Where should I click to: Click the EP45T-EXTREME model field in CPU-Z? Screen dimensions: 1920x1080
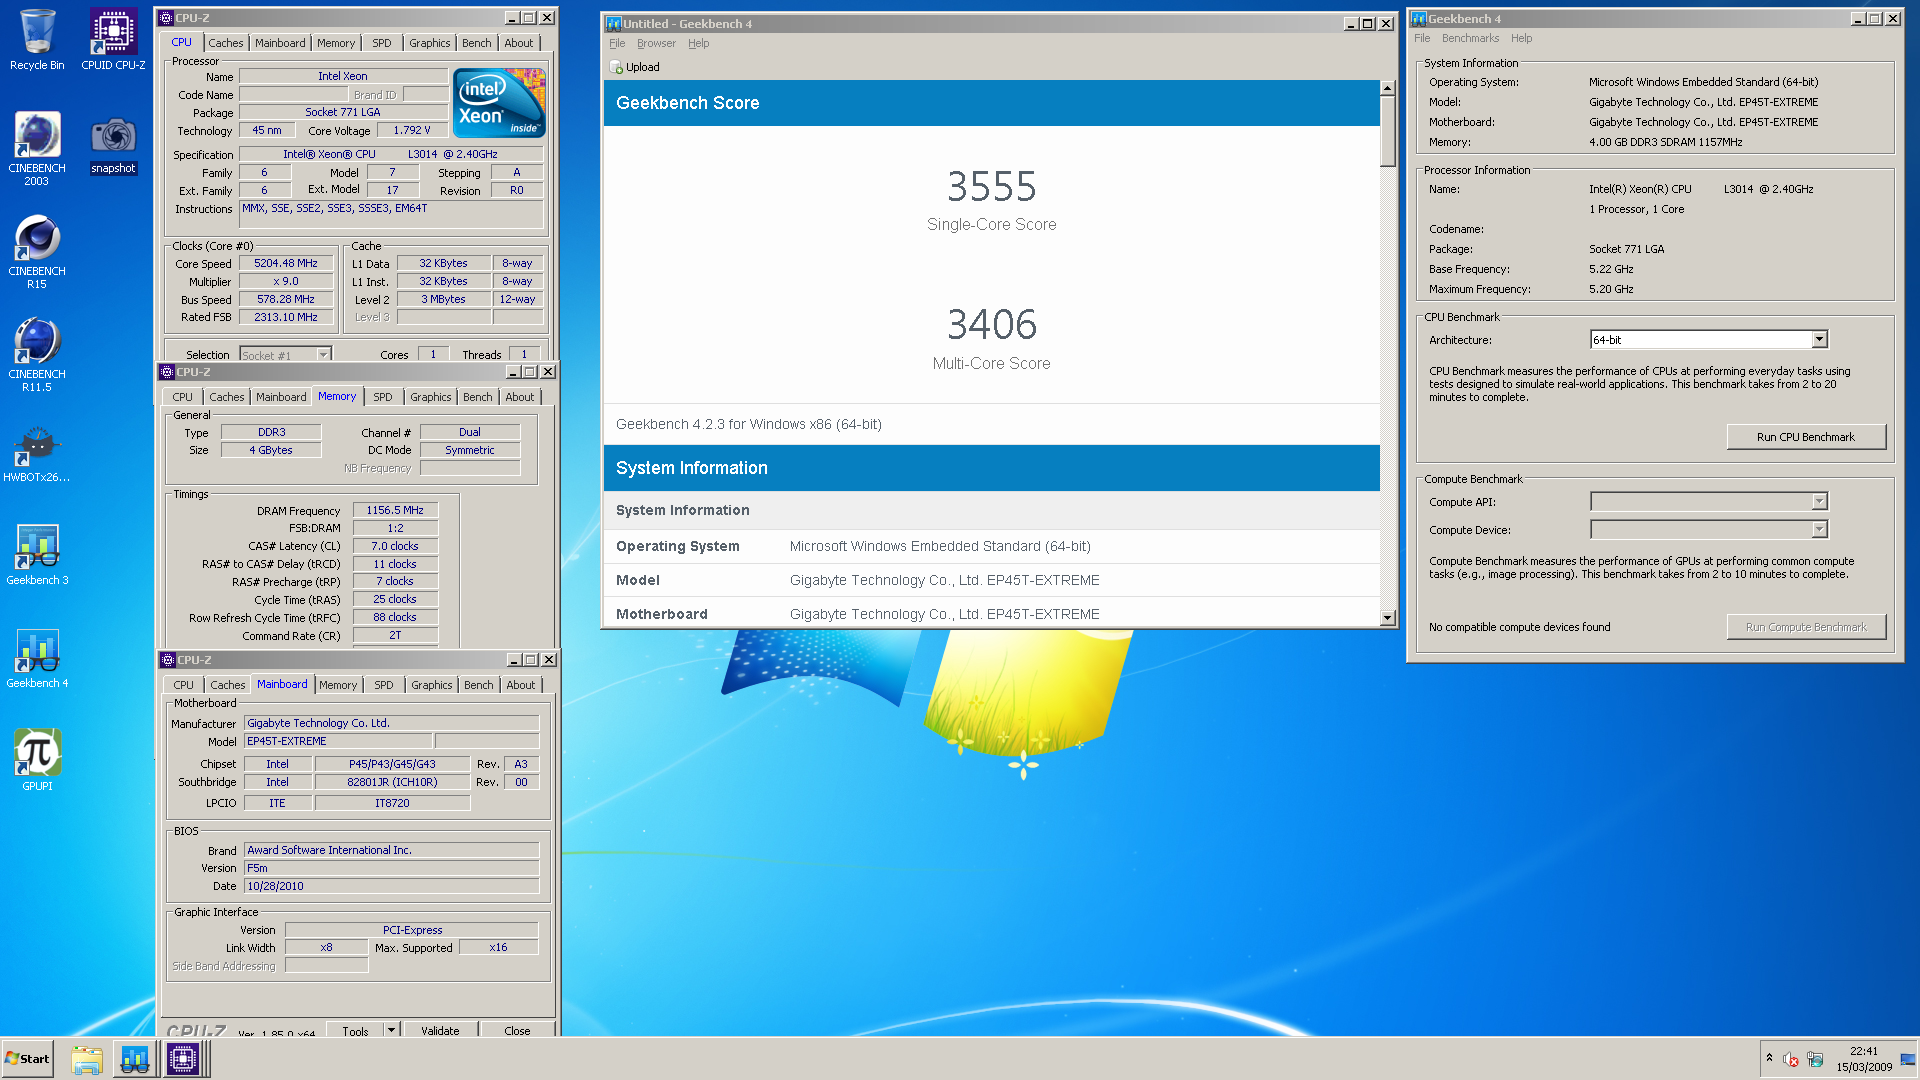point(338,741)
